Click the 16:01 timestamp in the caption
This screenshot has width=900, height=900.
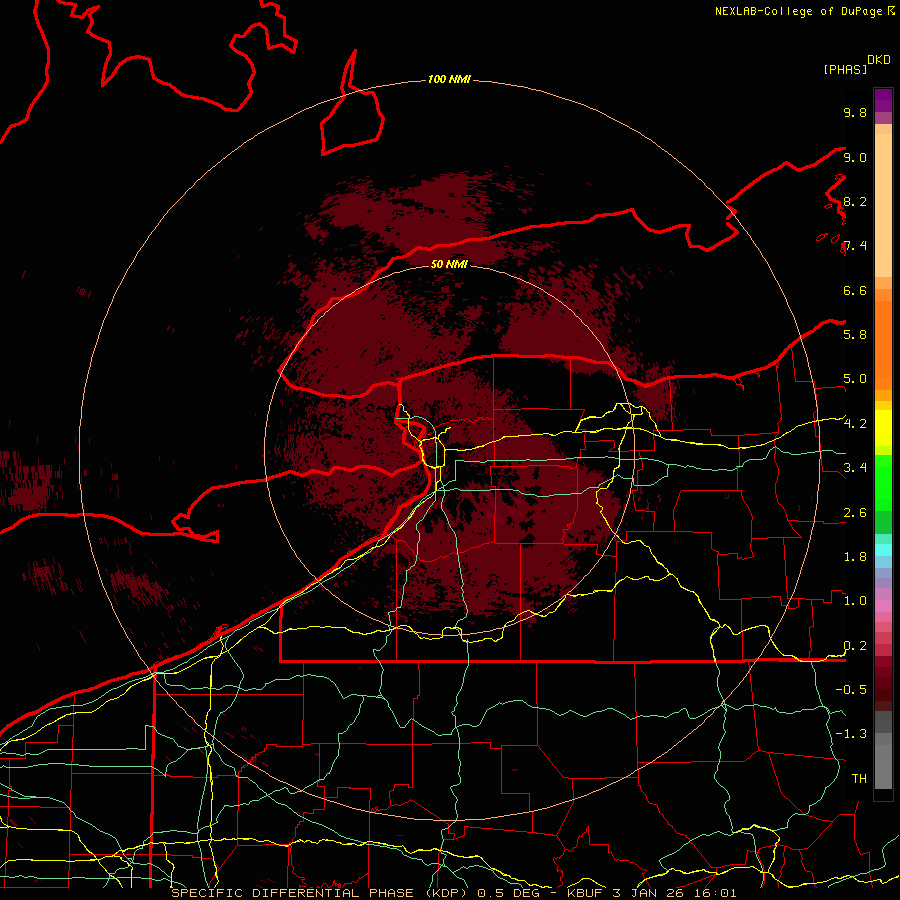[x=716, y=893]
